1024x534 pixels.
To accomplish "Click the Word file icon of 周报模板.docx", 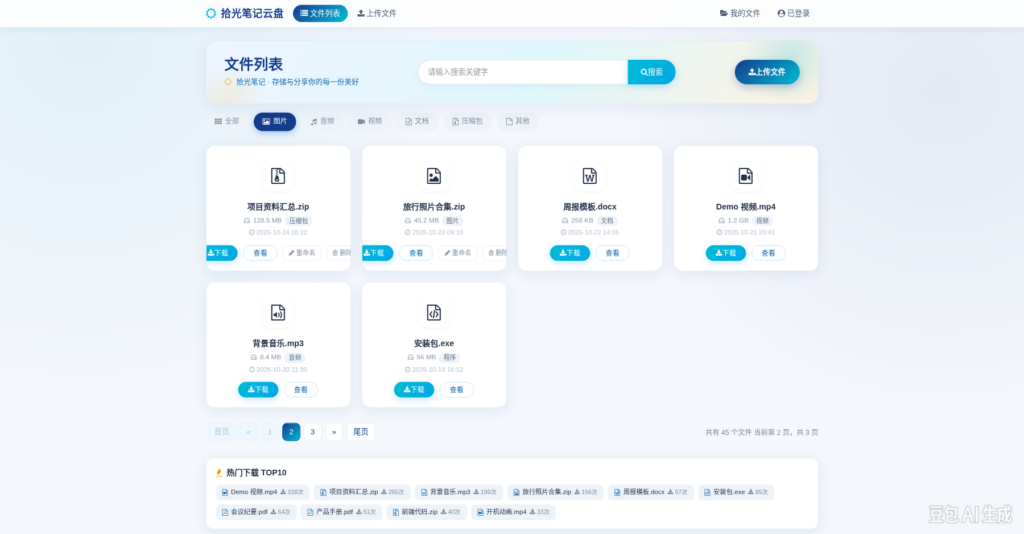I will click(x=590, y=176).
